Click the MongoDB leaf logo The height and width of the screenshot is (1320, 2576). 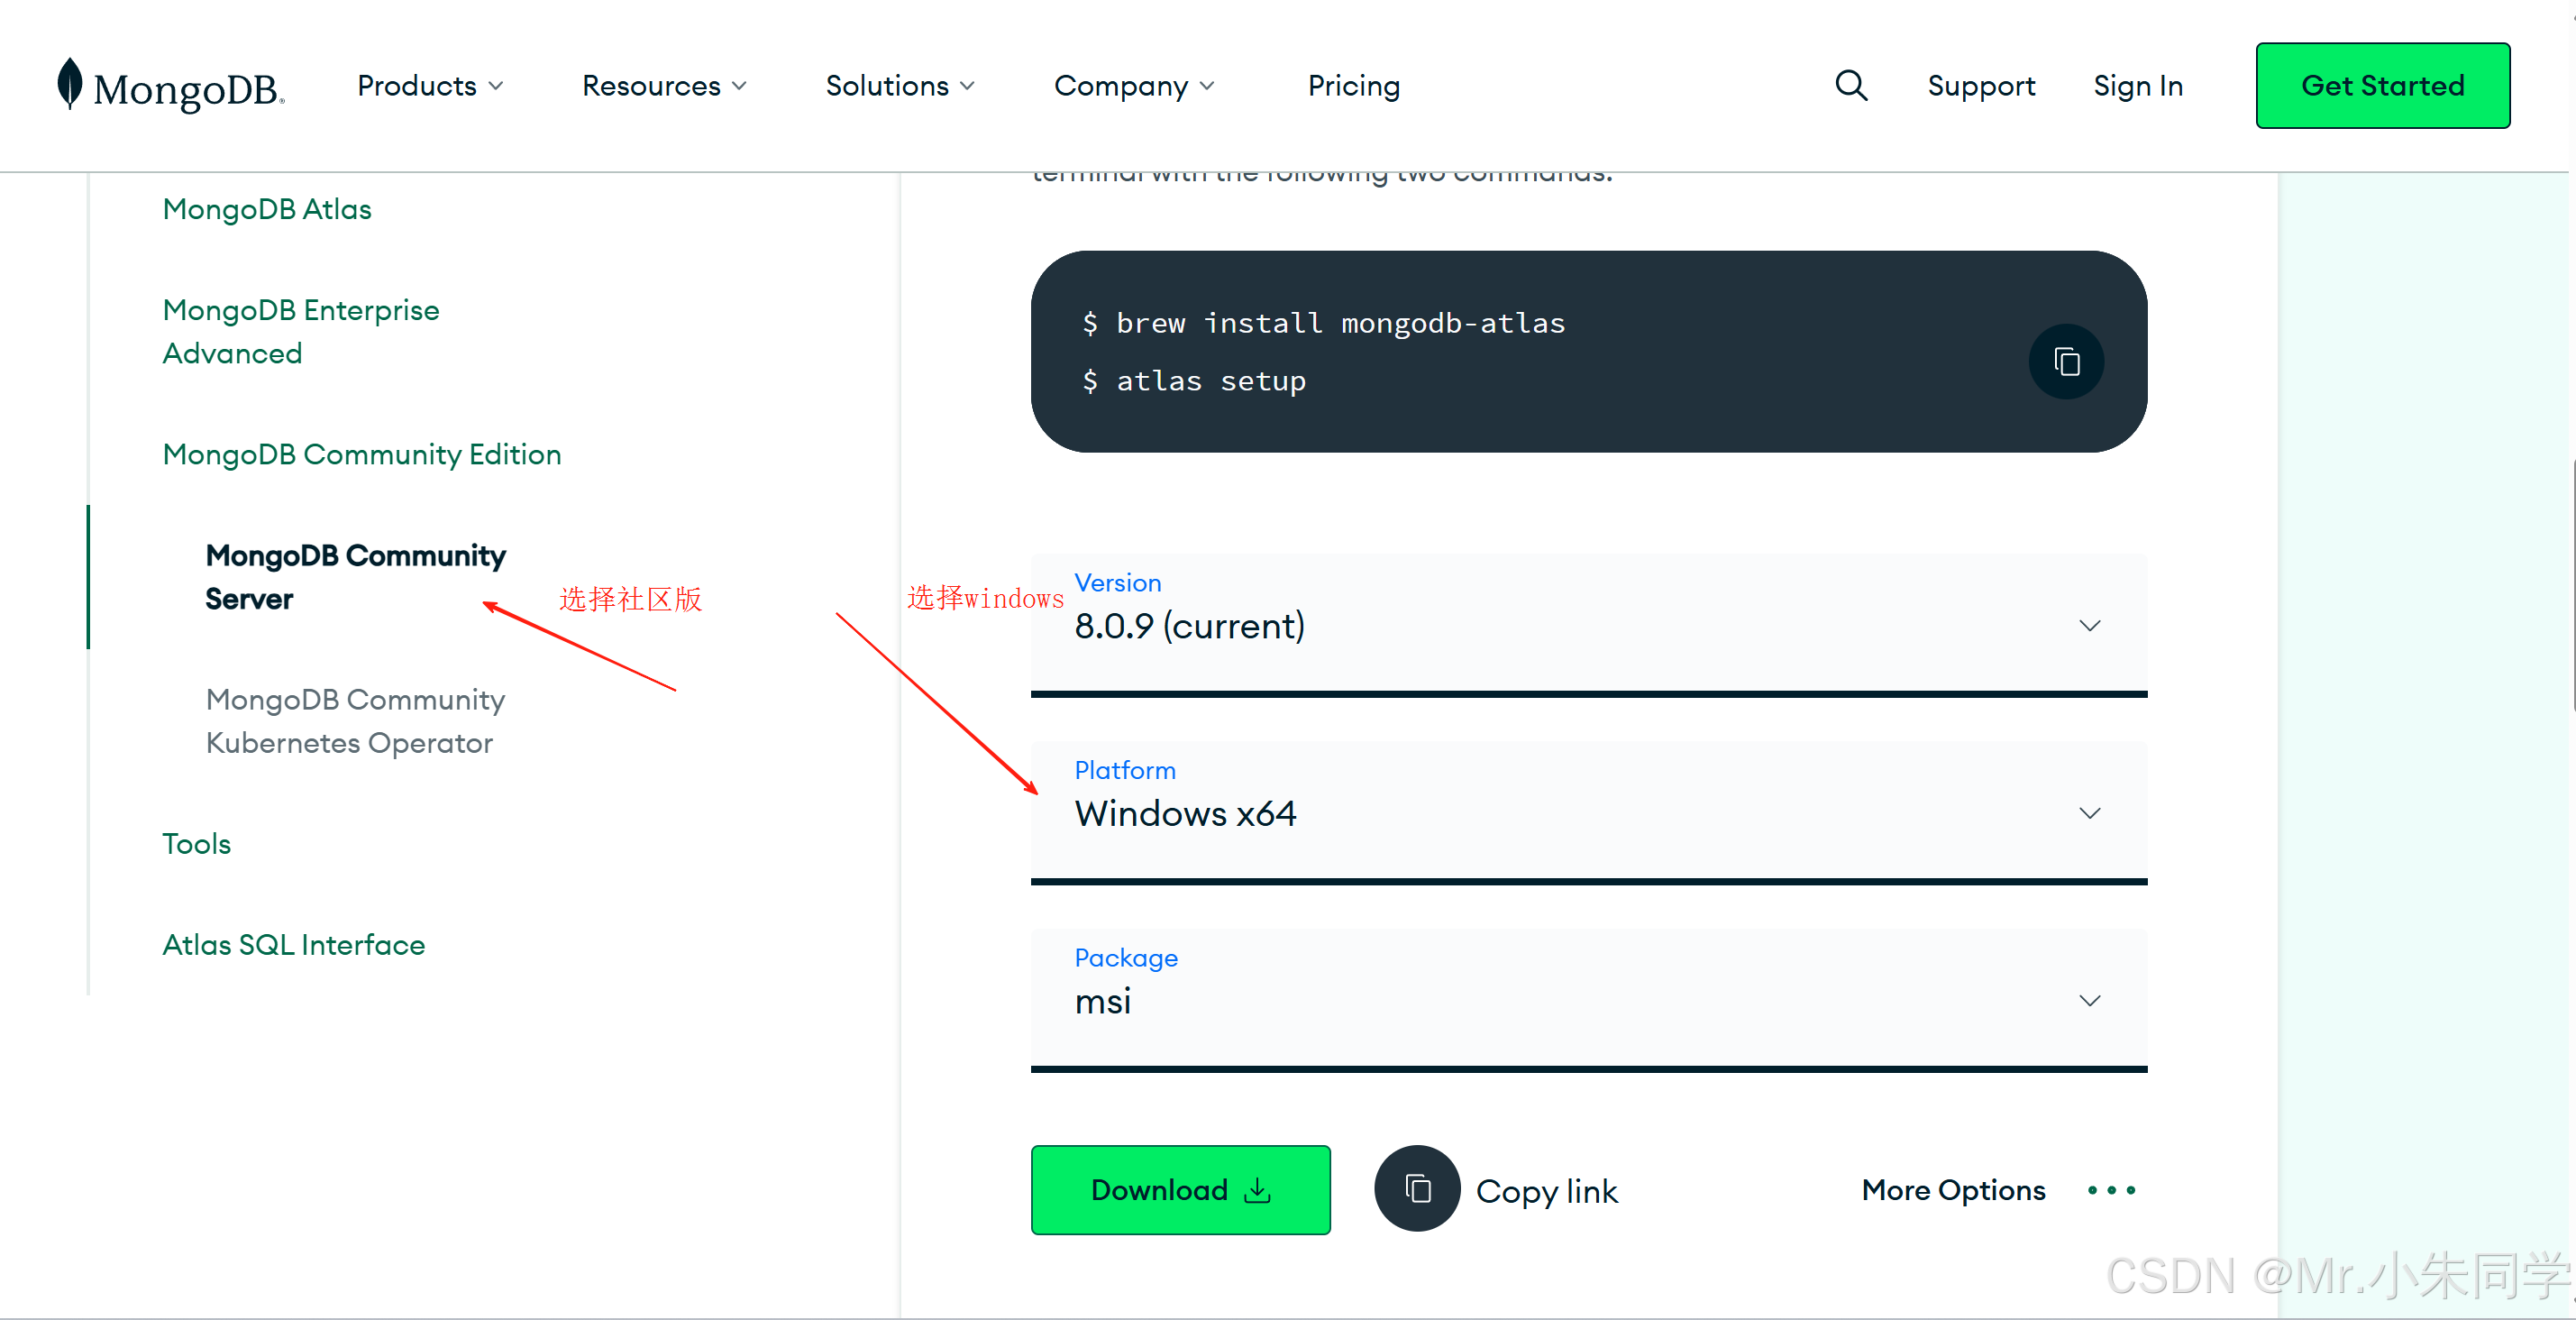click(70, 83)
